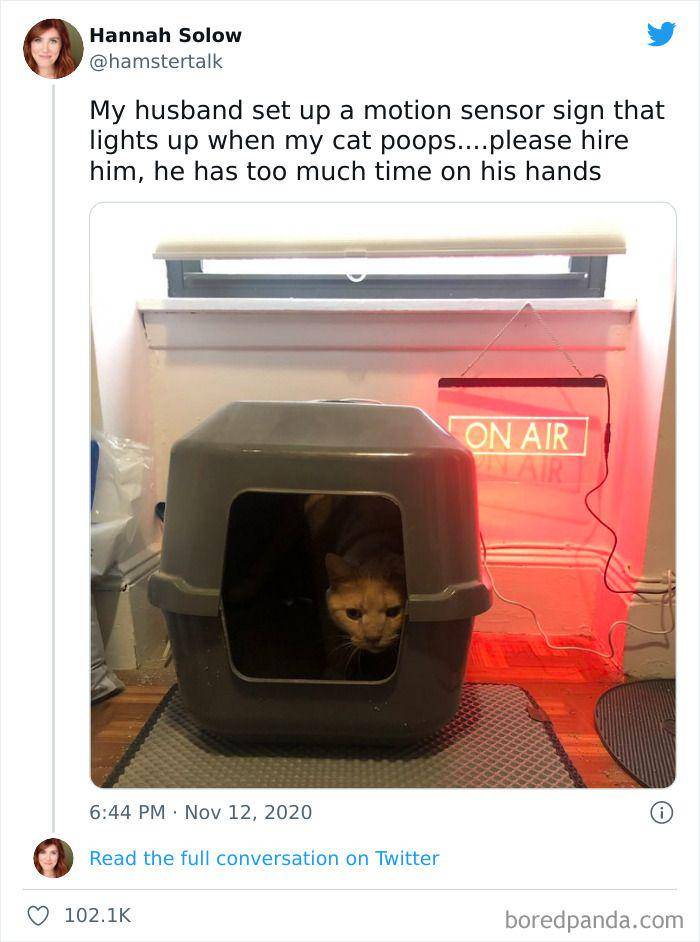
Task: Visit the boredpanda.com watermark
Action: [594, 920]
